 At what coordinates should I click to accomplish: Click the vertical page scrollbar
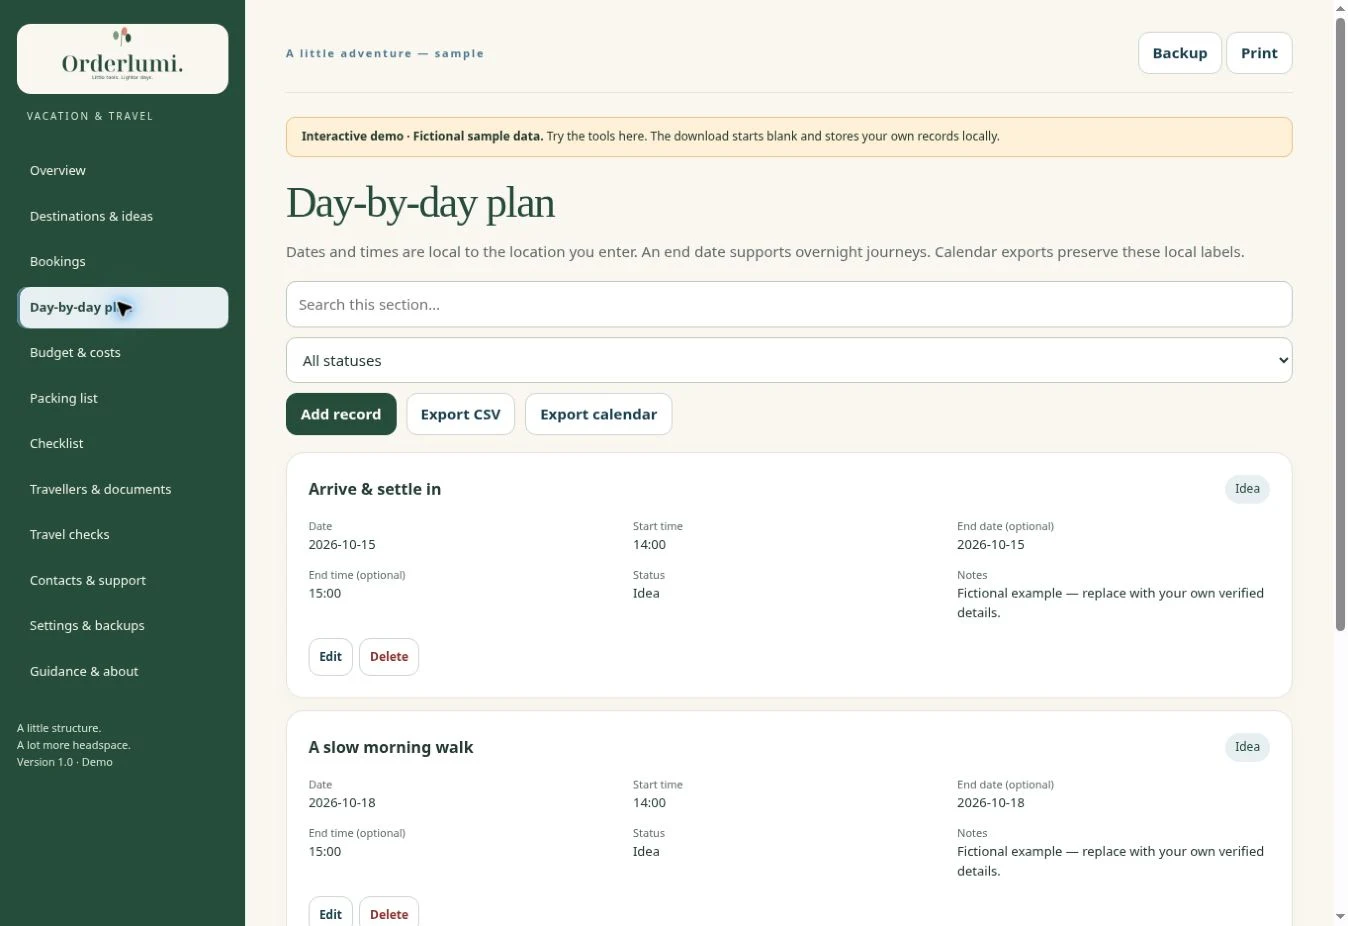pyautogui.click(x=1340, y=325)
